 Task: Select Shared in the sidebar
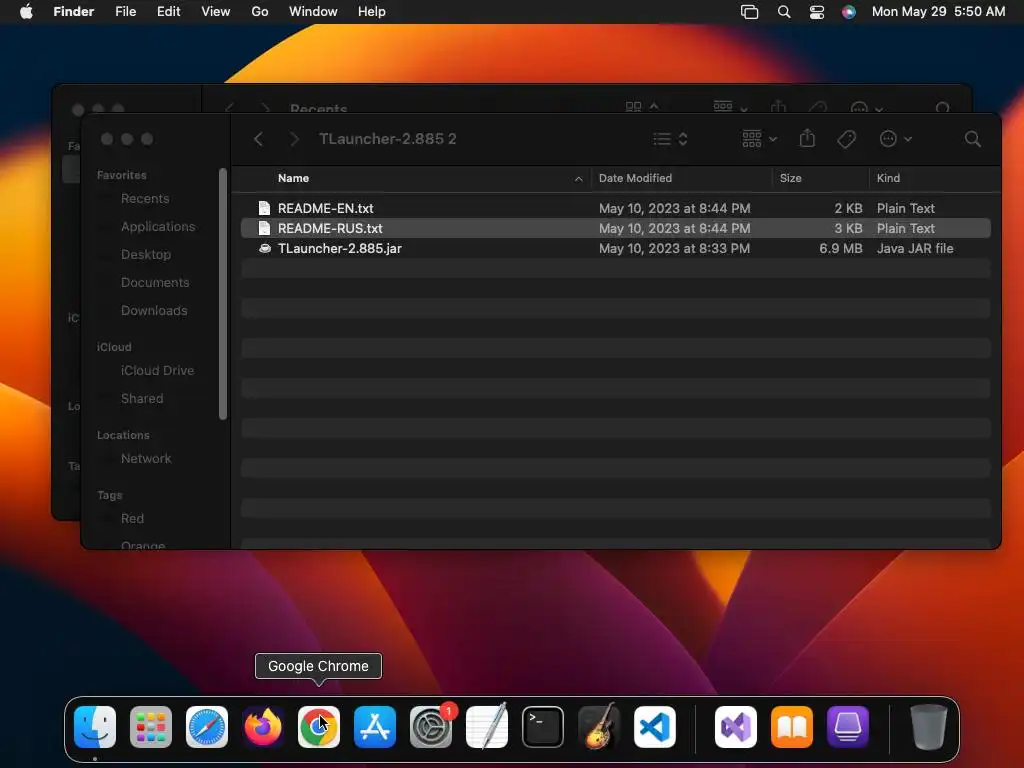pos(142,399)
